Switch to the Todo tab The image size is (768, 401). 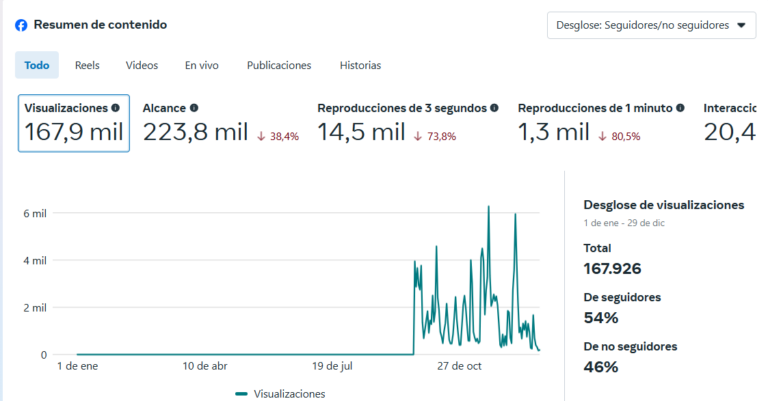click(37, 65)
